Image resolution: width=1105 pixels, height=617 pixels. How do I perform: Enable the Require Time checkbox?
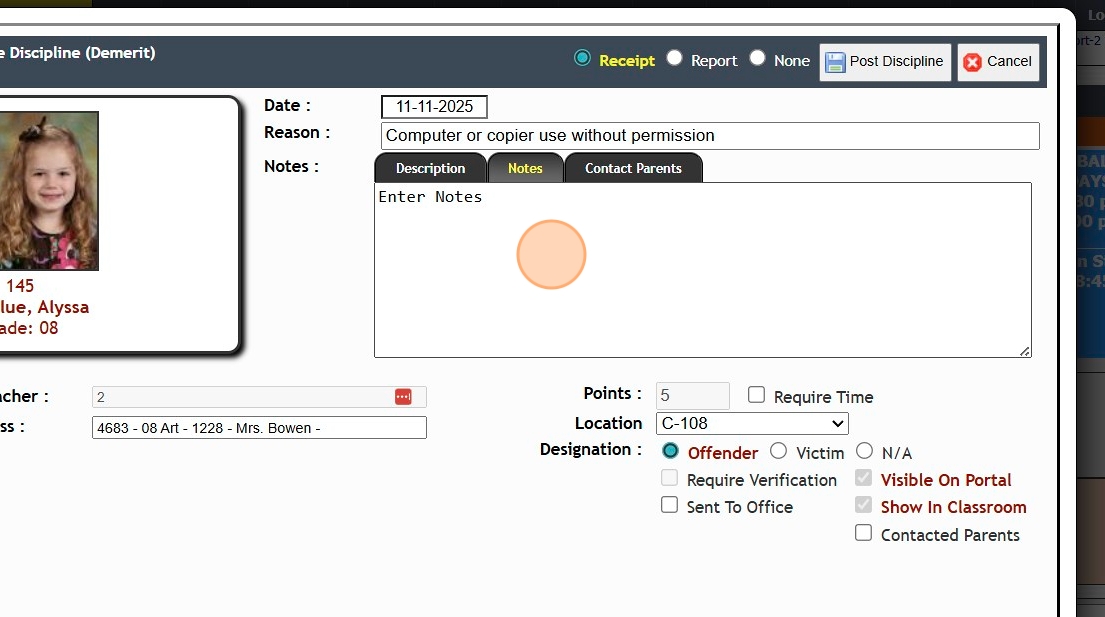(x=756, y=394)
